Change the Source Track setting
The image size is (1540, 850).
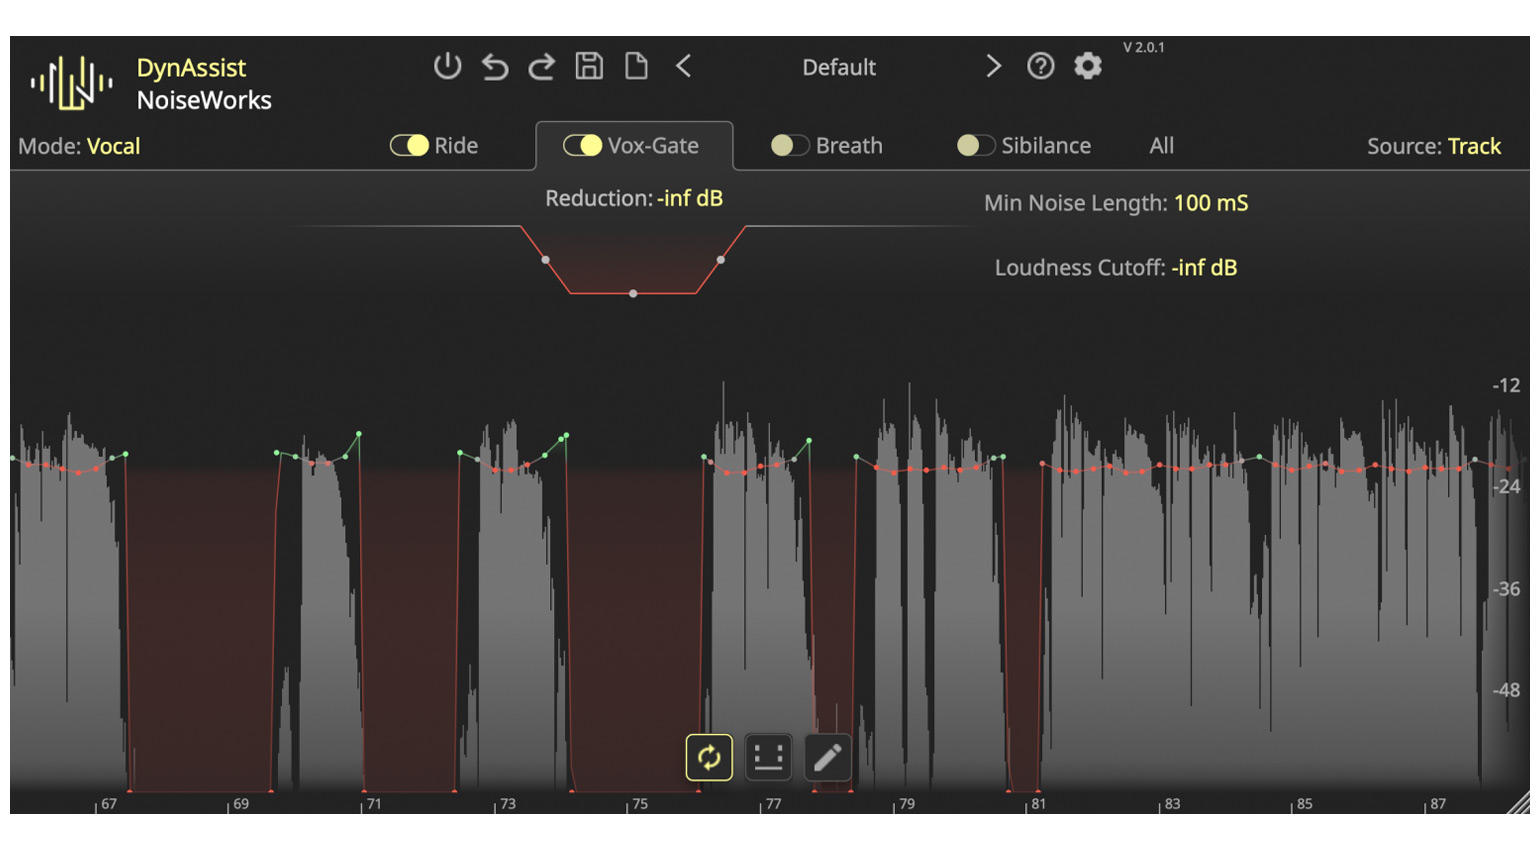(x=1473, y=146)
